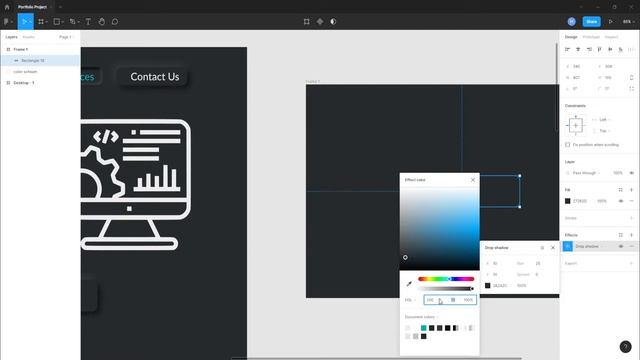The height and width of the screenshot is (360, 640).
Task: Click the opacity slider in color picker
Action: click(x=446, y=289)
